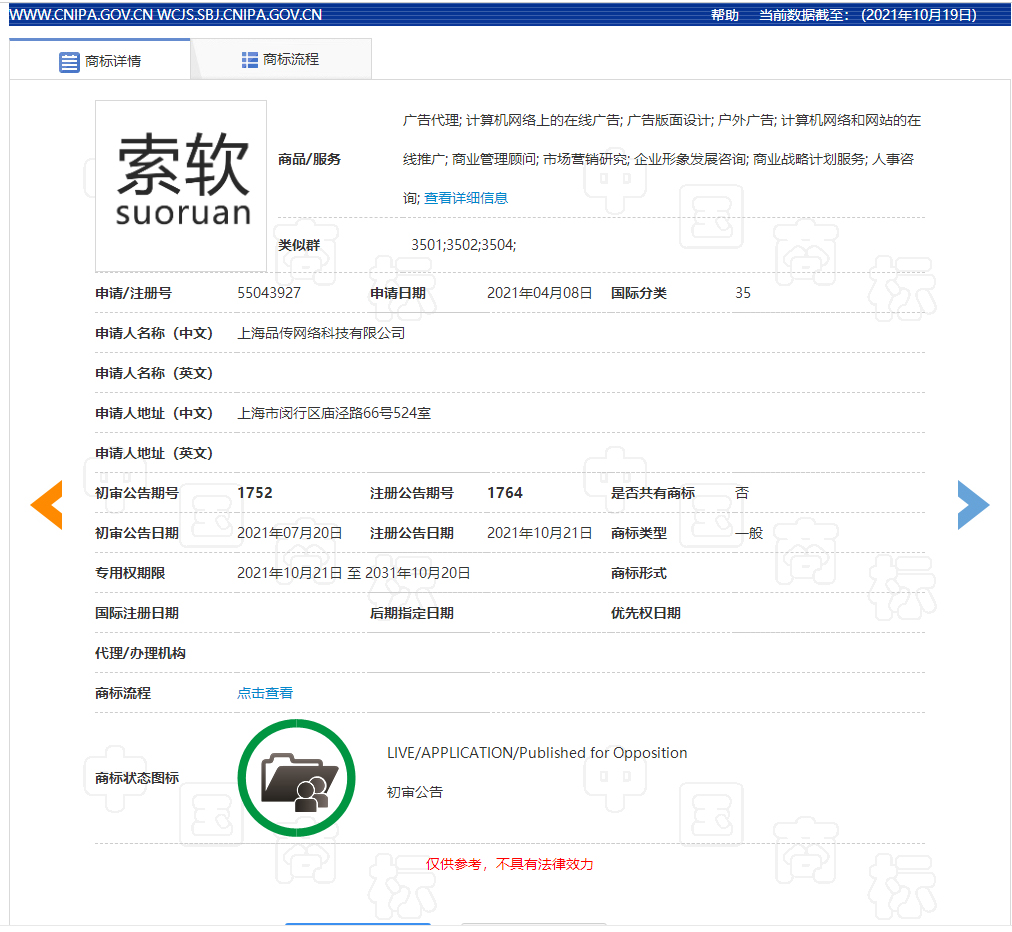Click the blue bar at the page bottom
This screenshot has width=1012, height=932.
point(357,927)
